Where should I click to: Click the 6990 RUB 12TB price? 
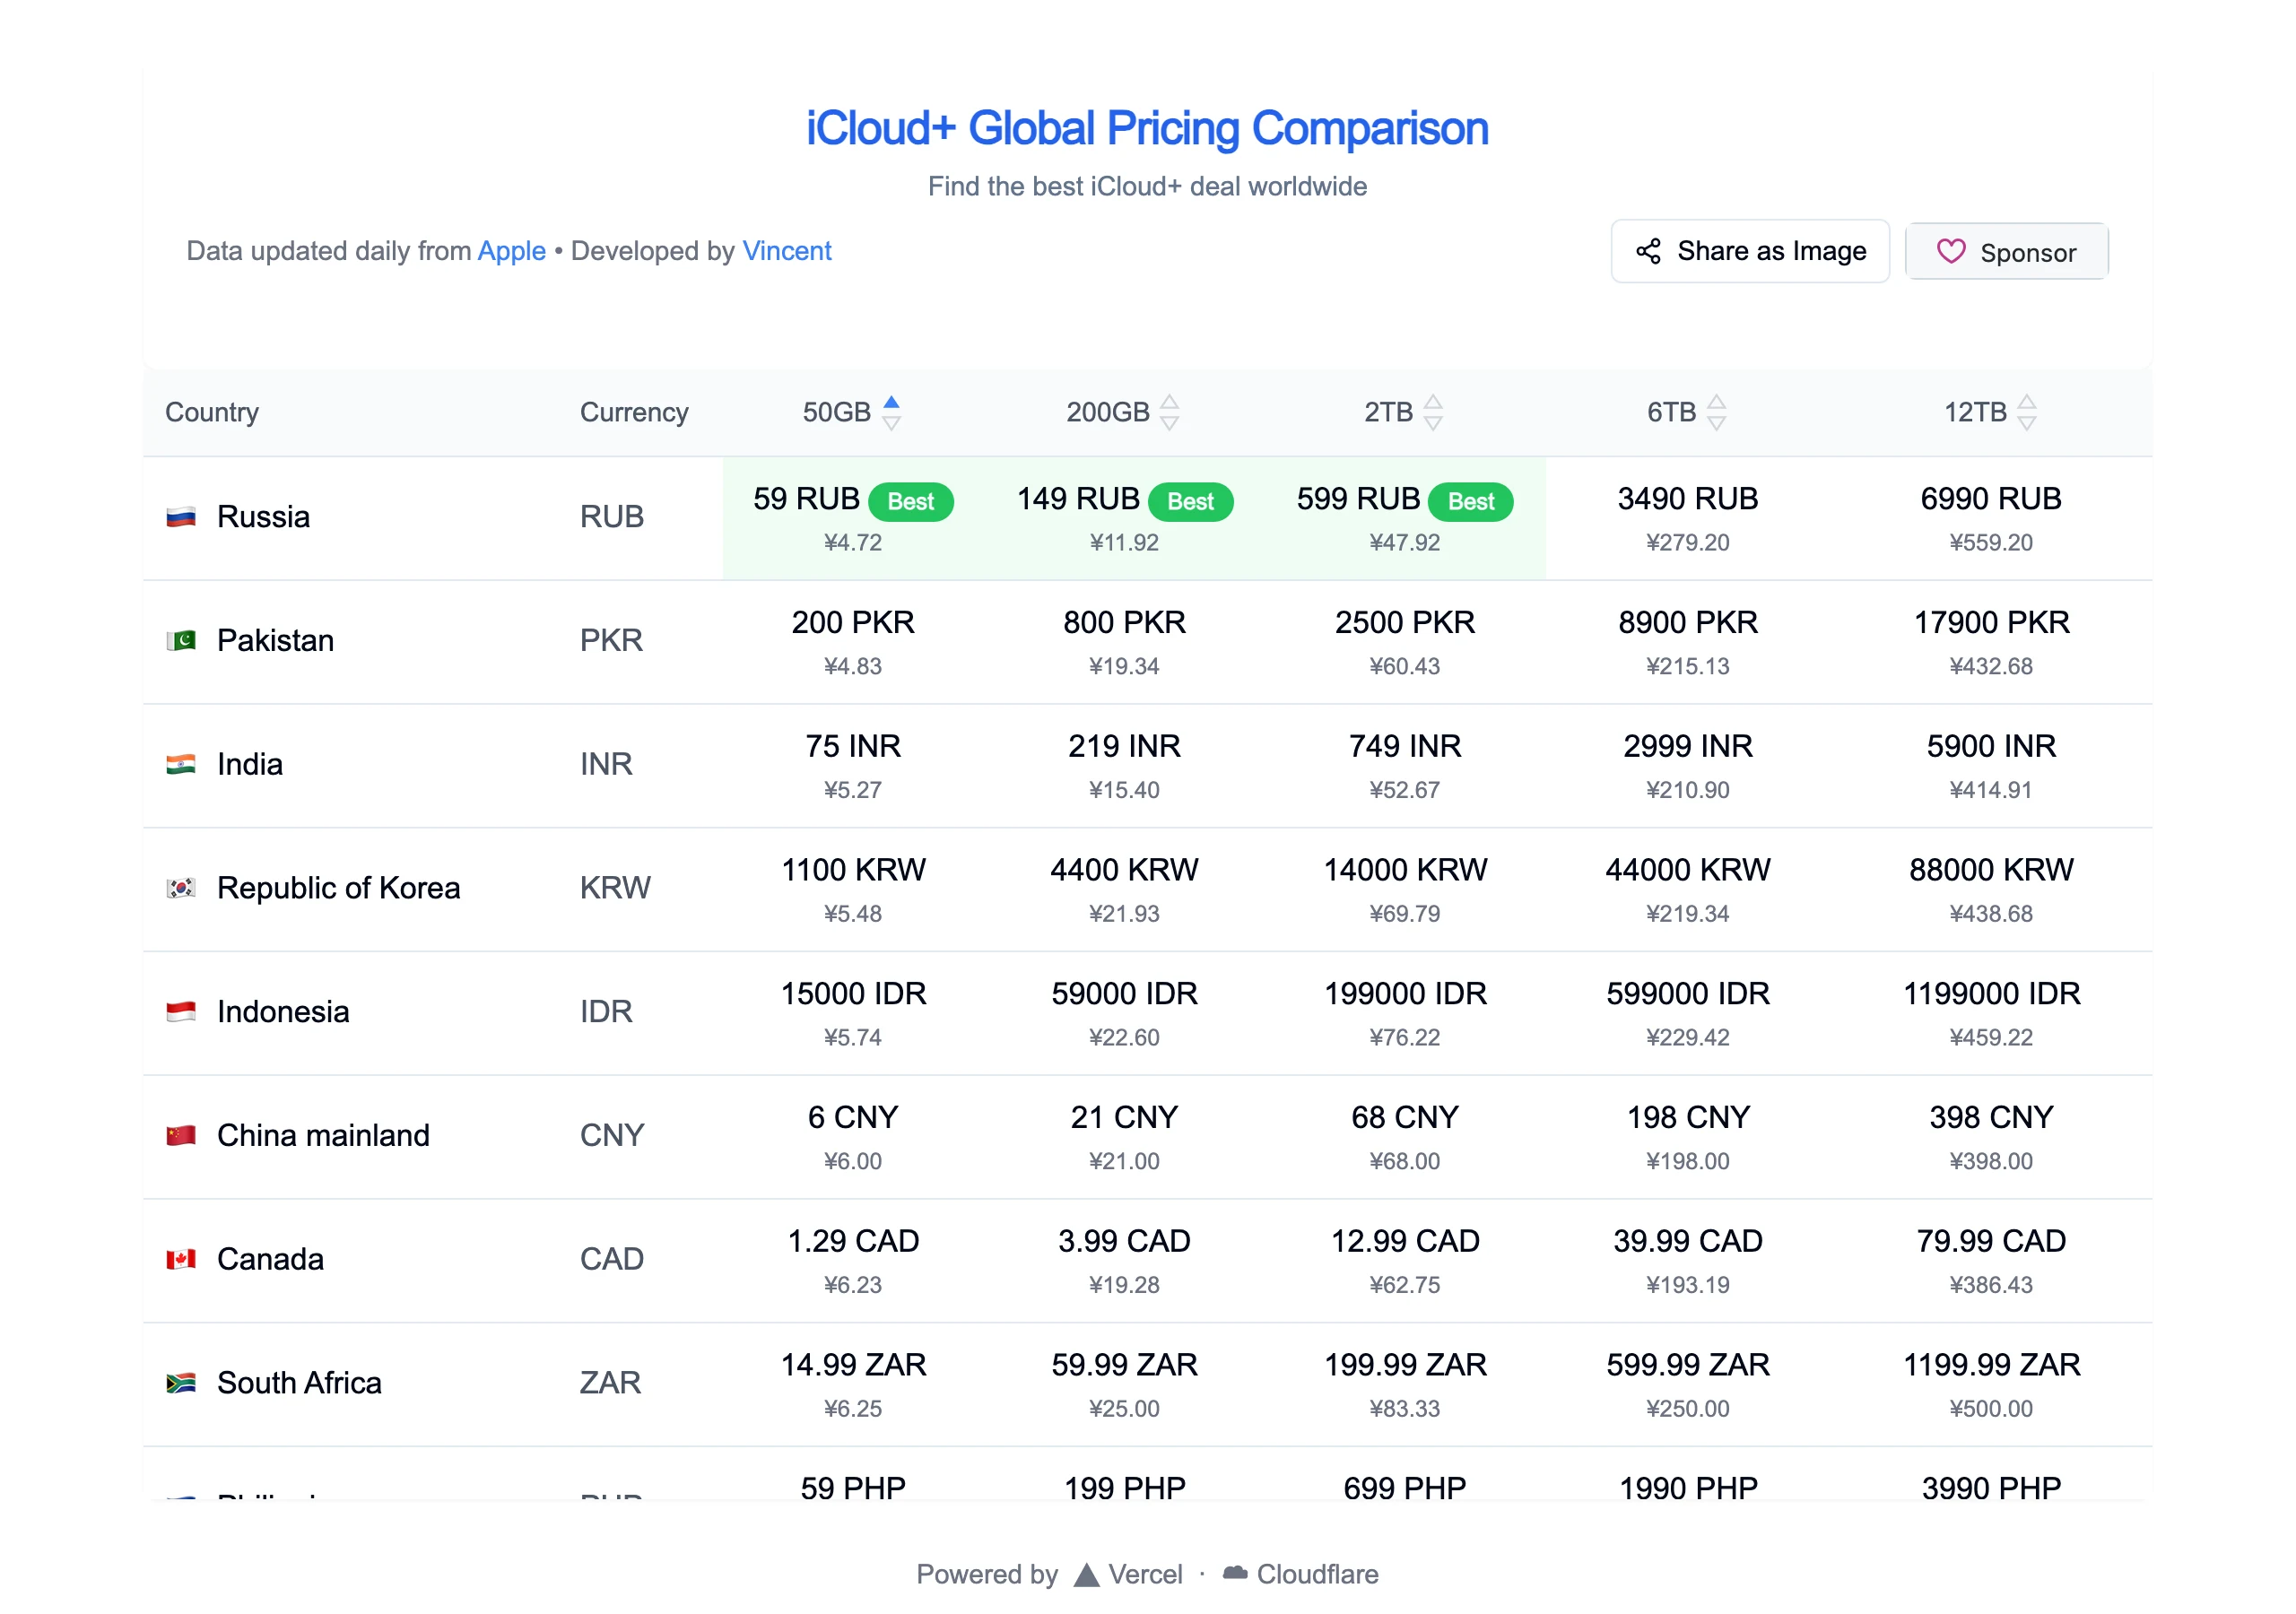click(x=1991, y=499)
